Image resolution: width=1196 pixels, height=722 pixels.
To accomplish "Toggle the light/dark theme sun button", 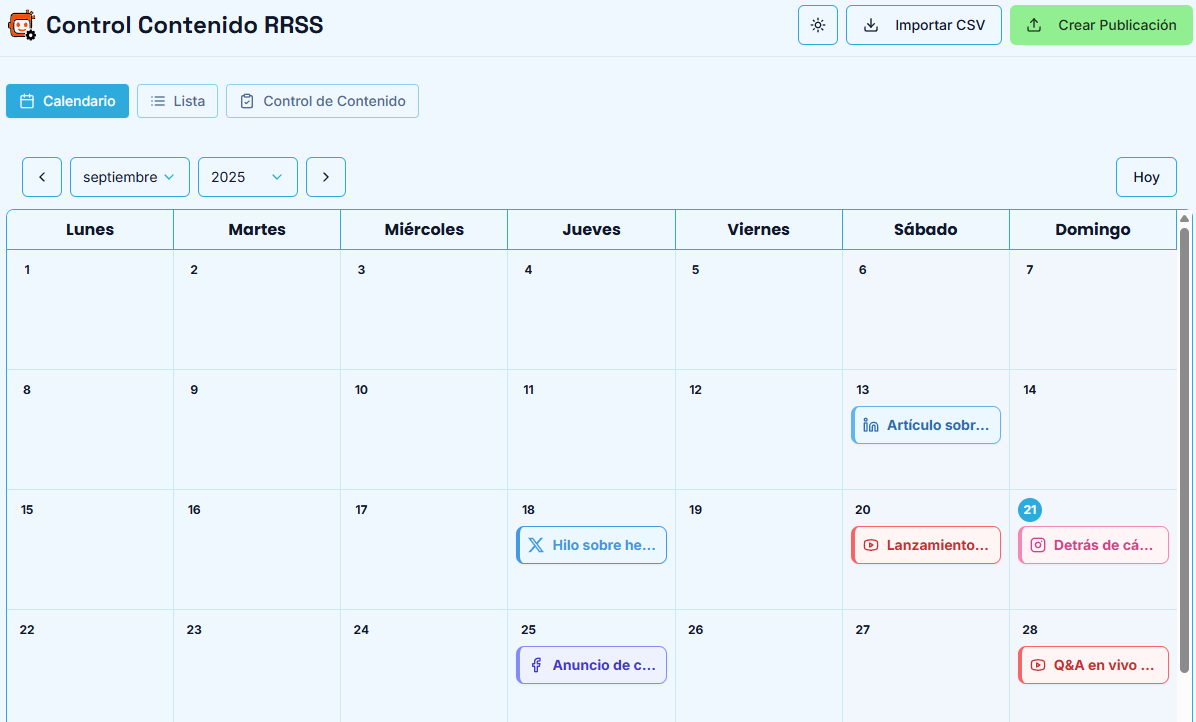I will [818, 25].
